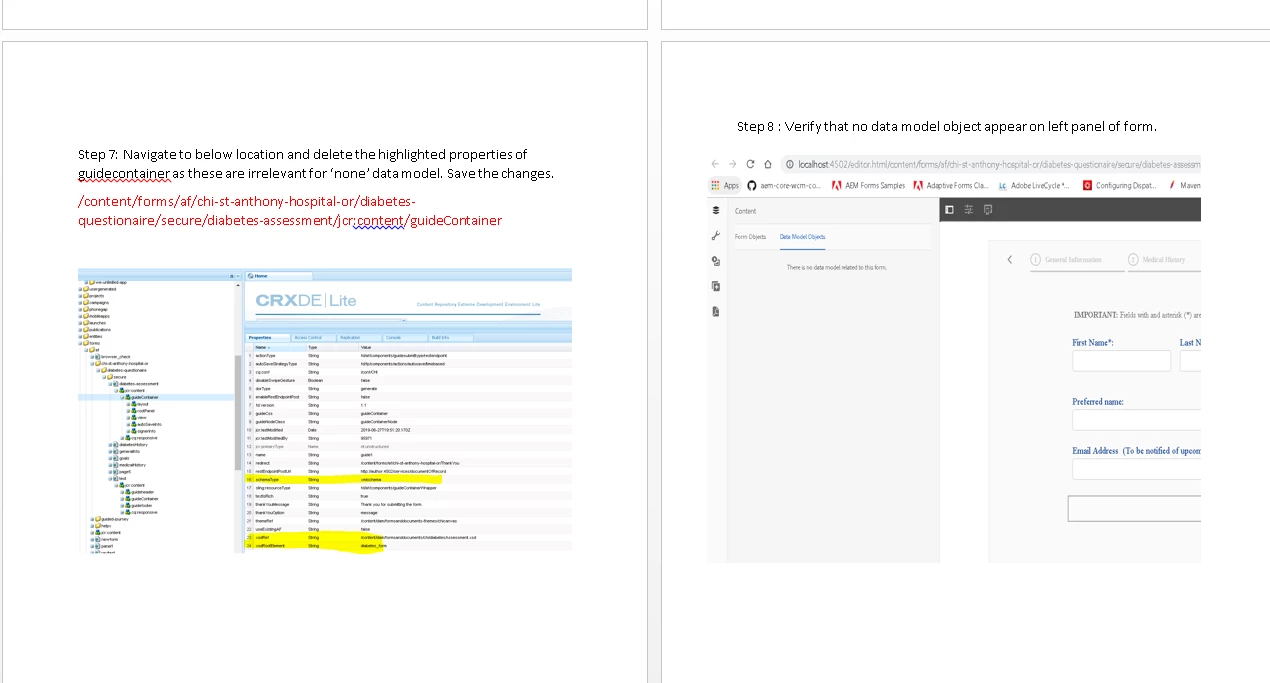Open the Content tree icon in side rail
Viewport: 1270px width, 683px height.
(716, 210)
